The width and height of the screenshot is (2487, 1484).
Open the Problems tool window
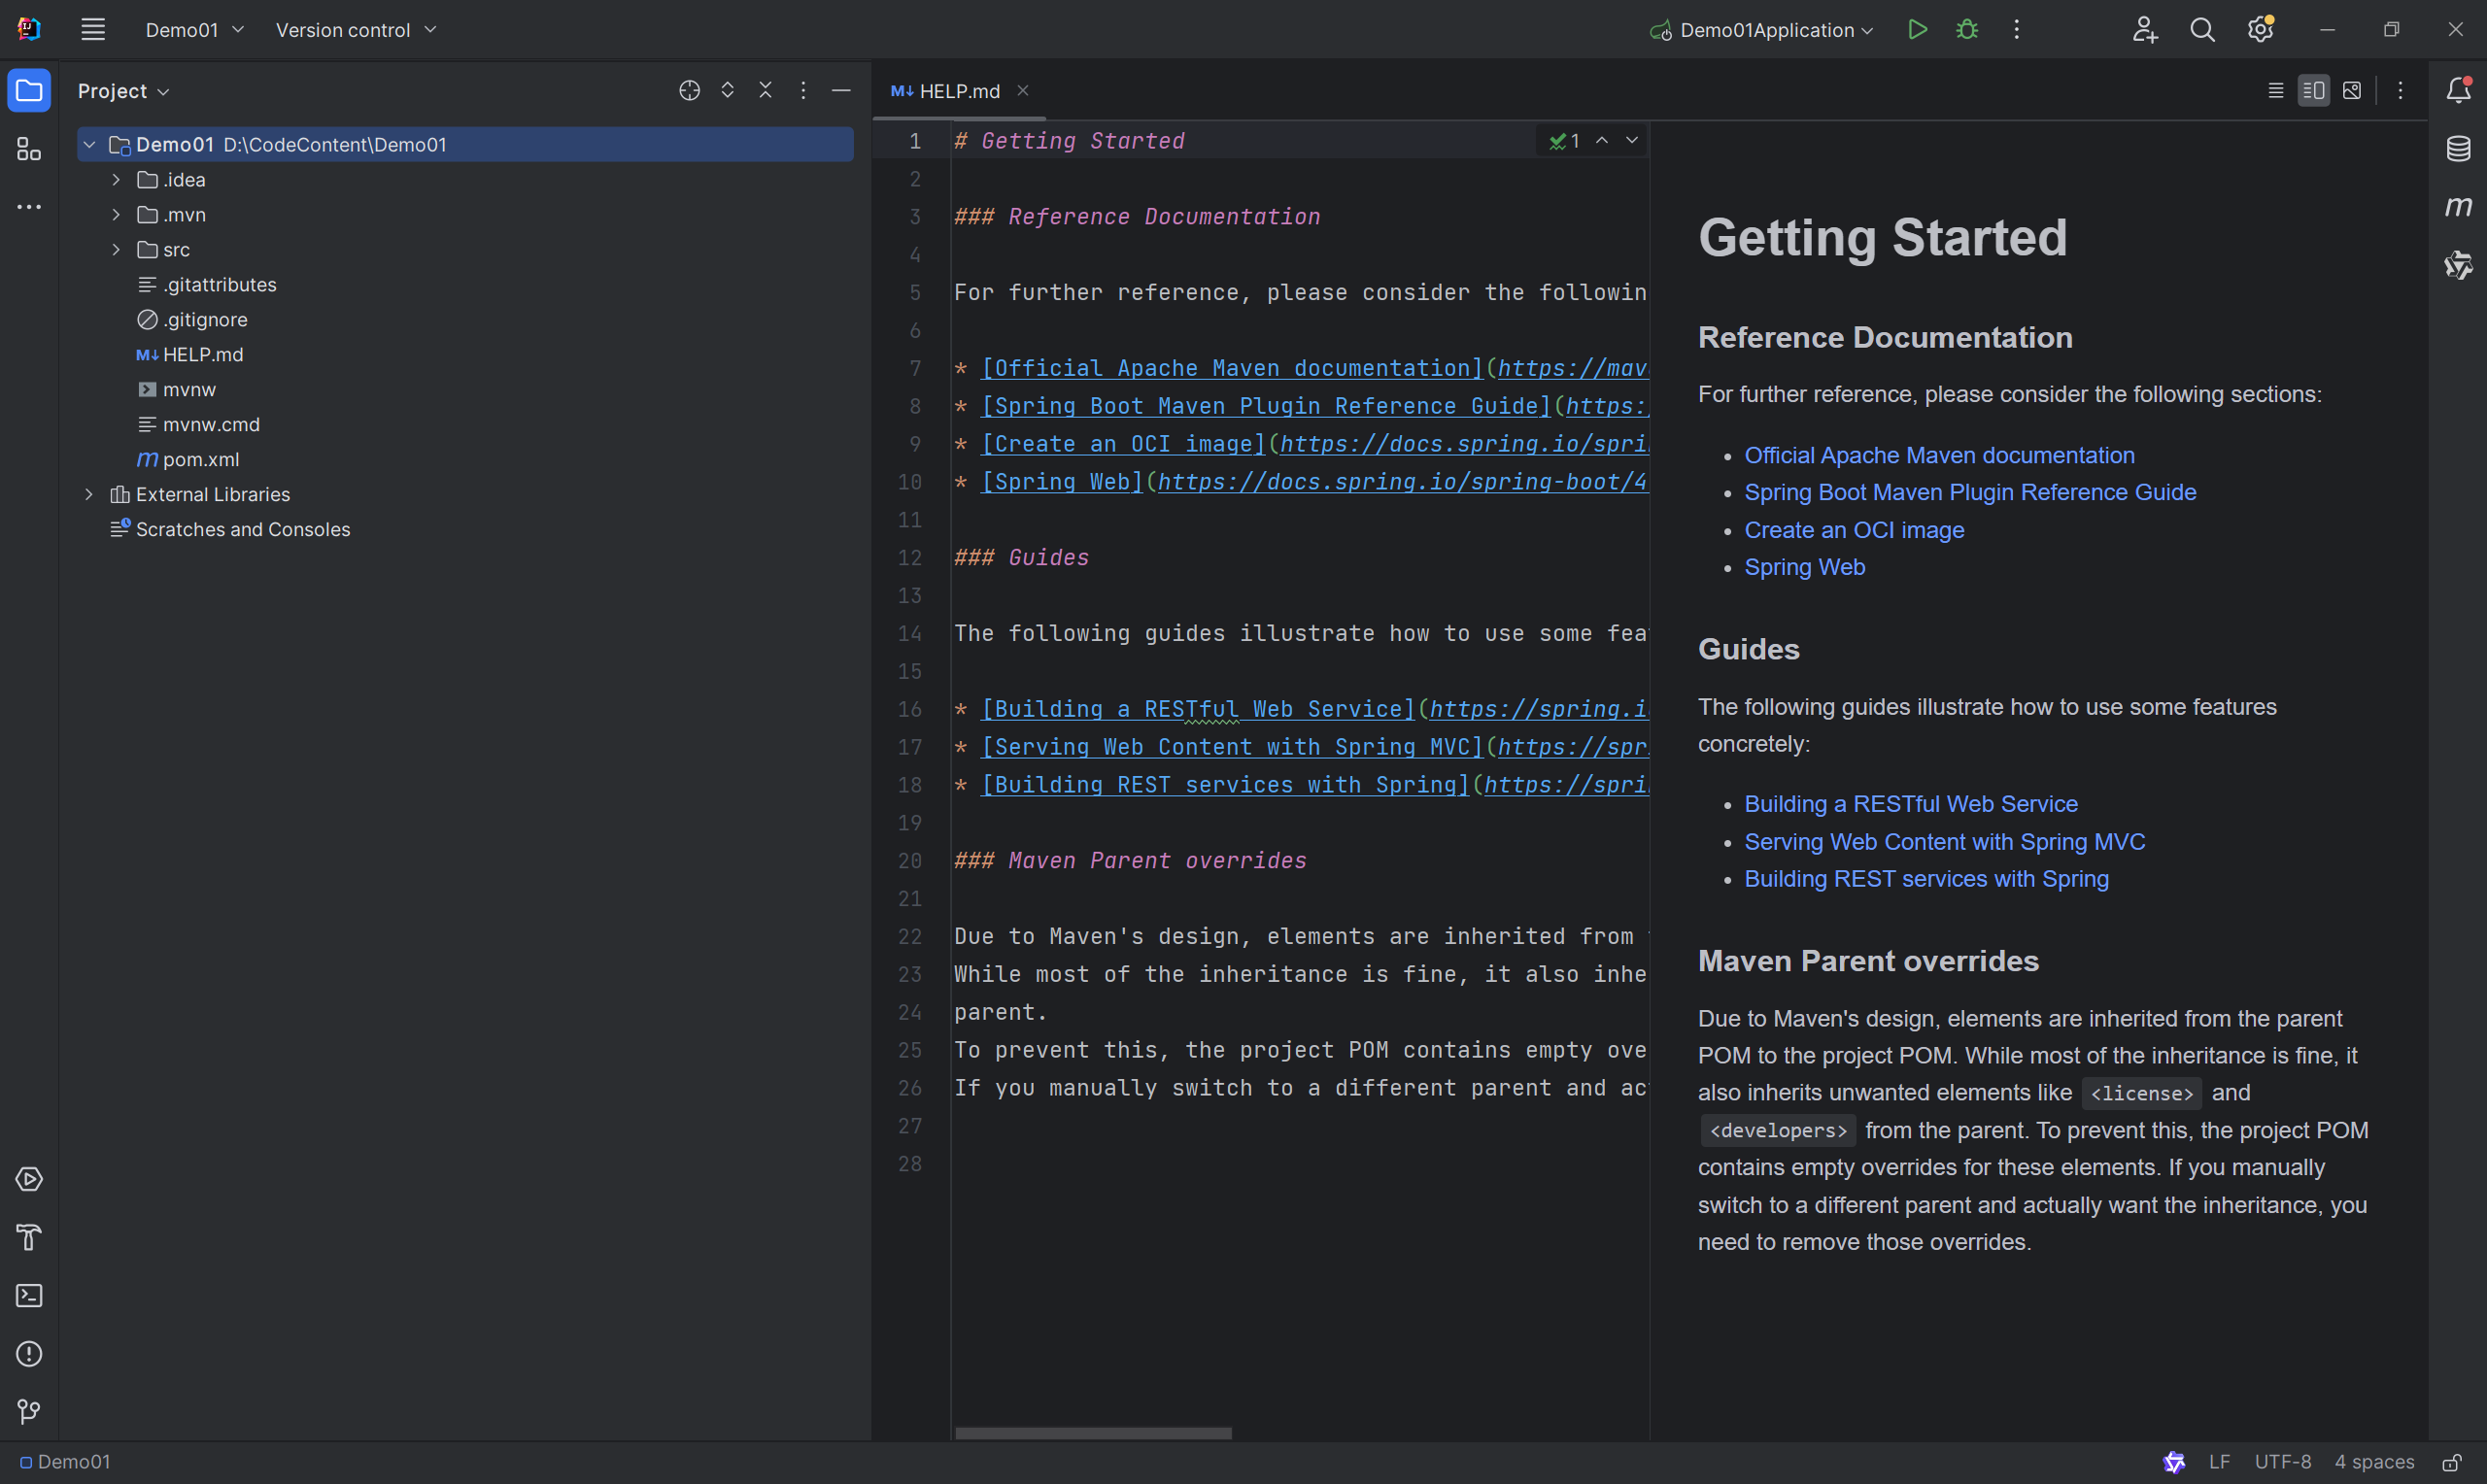[29, 1354]
